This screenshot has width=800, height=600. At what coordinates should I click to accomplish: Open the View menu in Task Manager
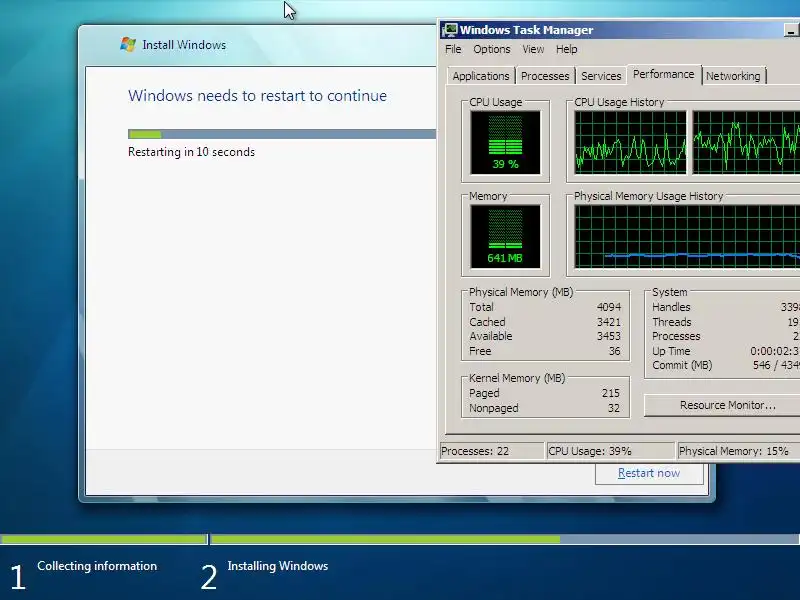533,49
